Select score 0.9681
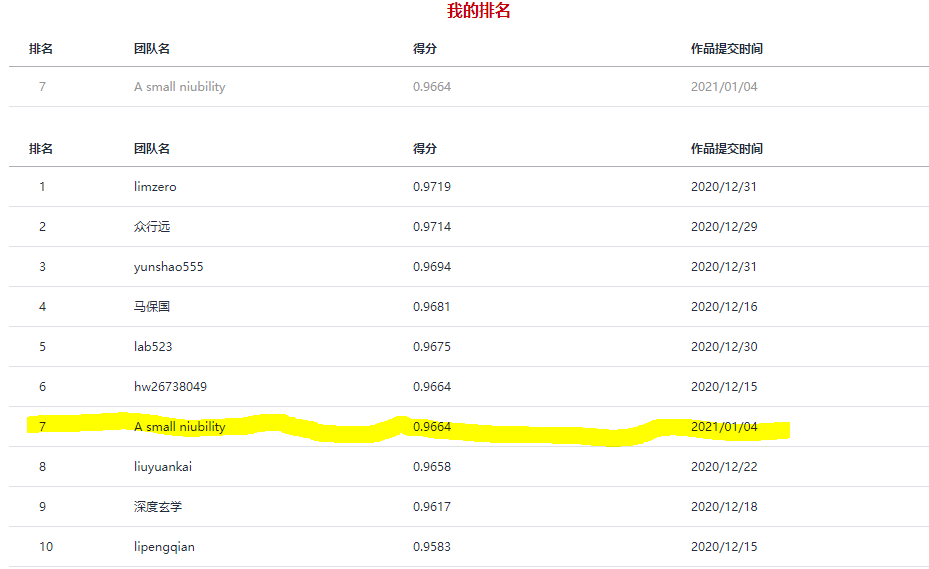The image size is (929, 569). (431, 306)
